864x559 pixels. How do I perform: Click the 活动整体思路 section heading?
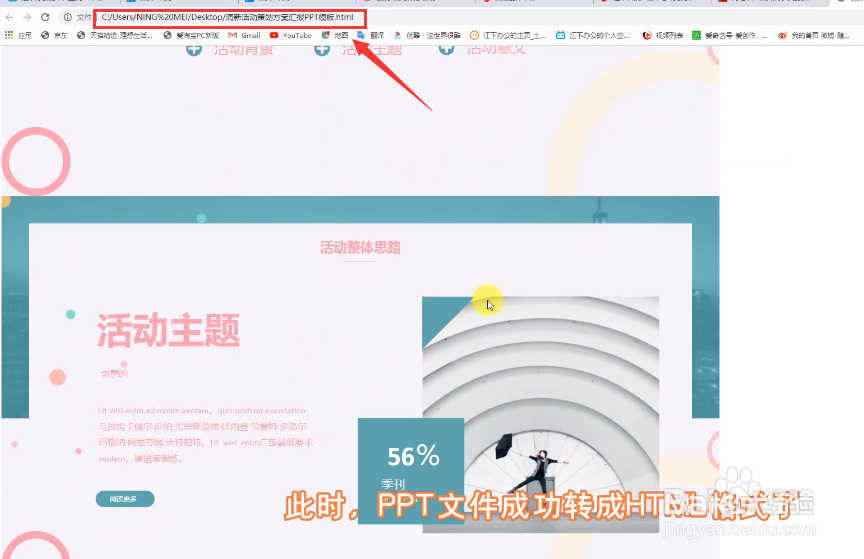pyautogui.click(x=360, y=248)
